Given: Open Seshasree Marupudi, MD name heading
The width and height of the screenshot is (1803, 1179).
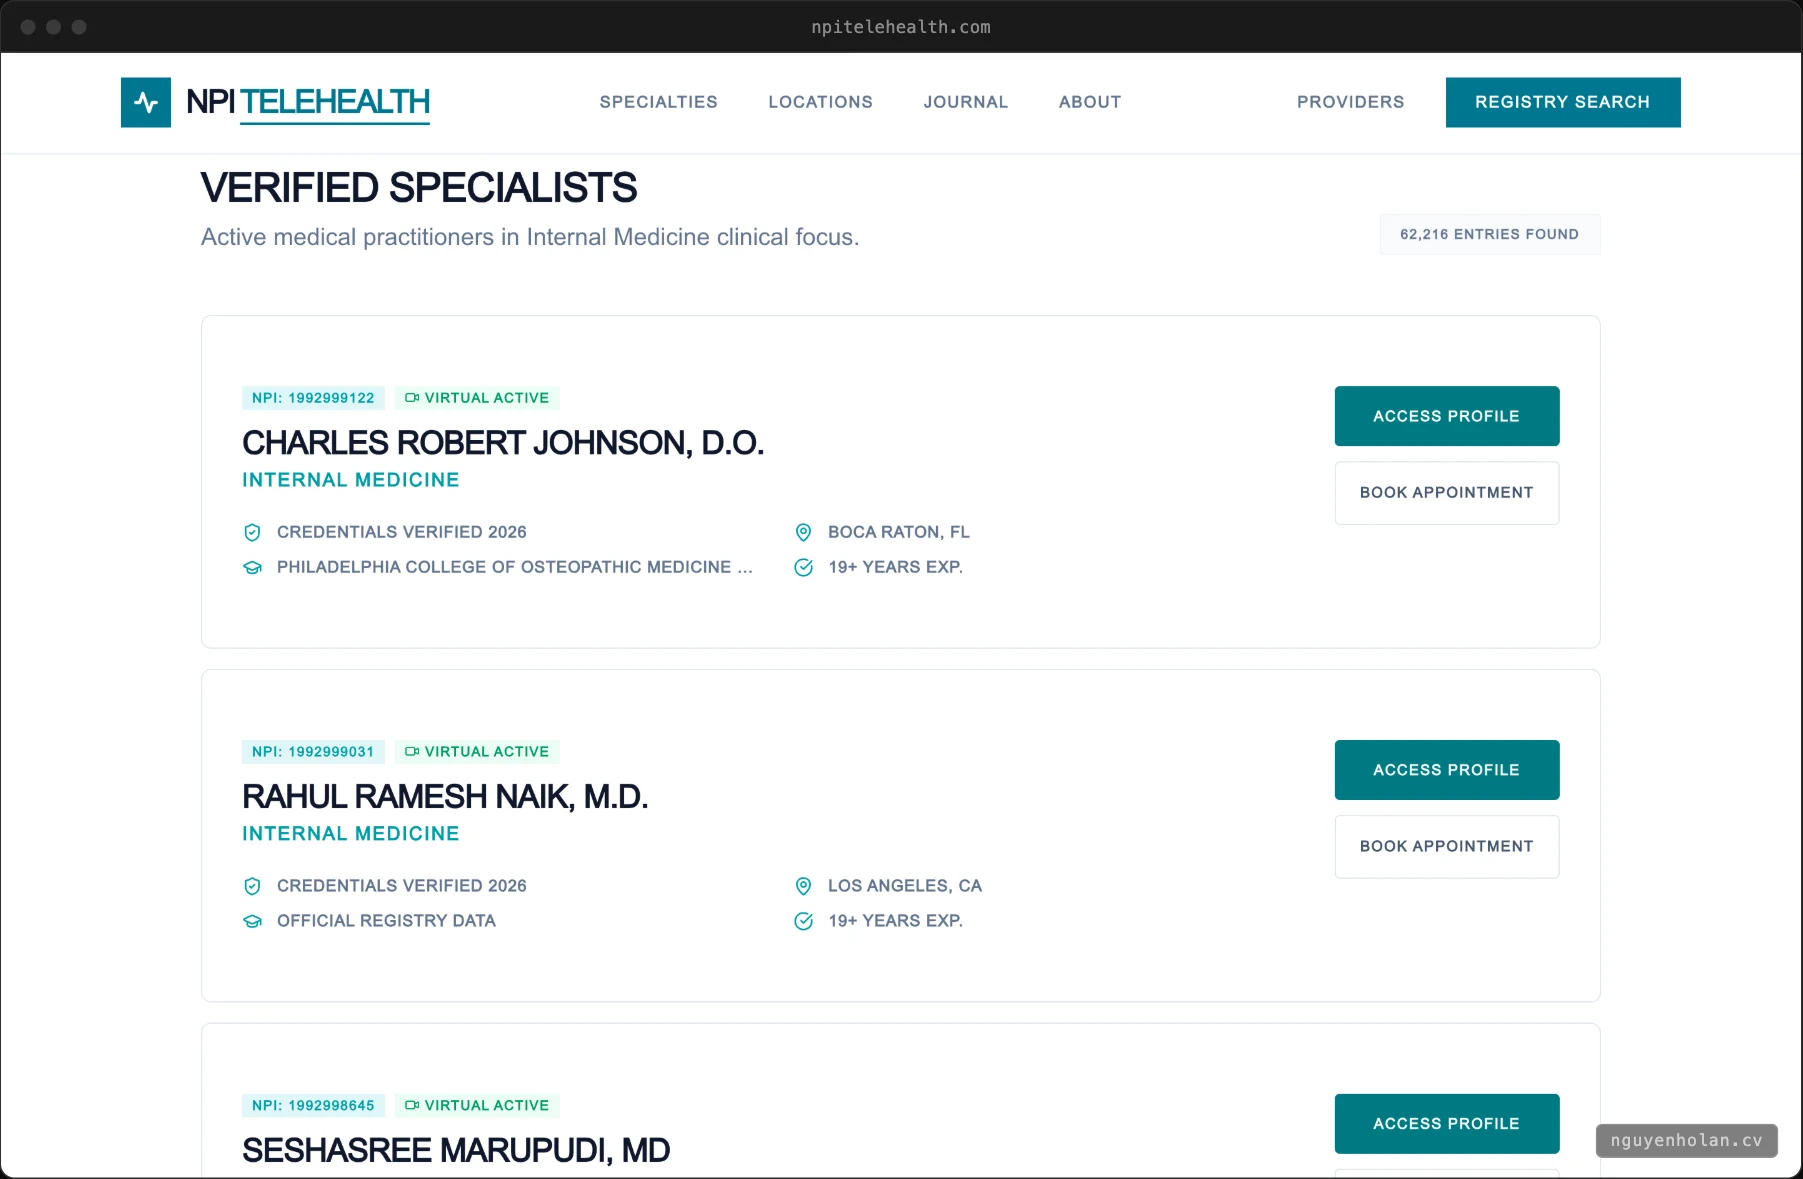Looking at the screenshot, I should 456,1151.
